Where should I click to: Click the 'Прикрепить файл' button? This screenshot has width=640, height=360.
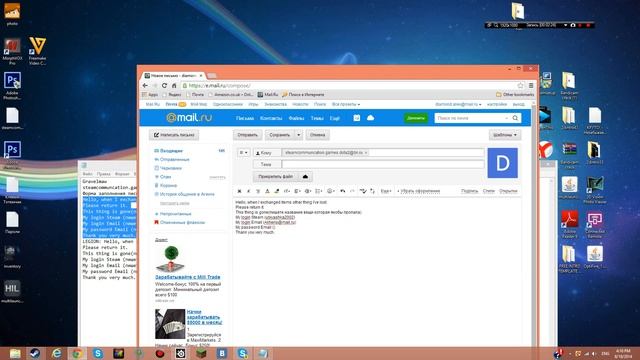tap(276, 177)
